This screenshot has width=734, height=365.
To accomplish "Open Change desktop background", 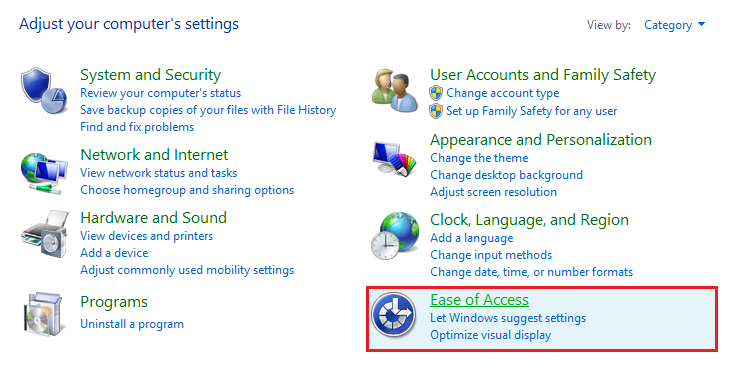I will coord(506,175).
